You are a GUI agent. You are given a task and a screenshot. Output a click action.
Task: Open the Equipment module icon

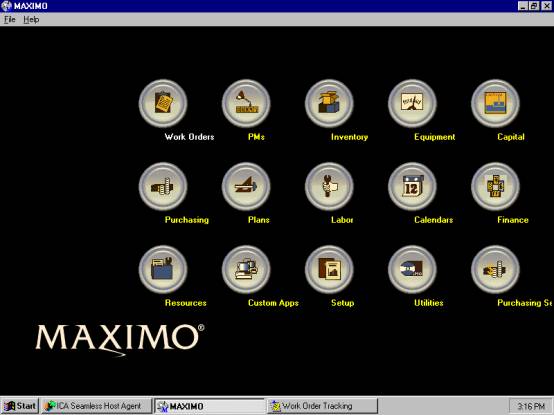tap(412, 103)
